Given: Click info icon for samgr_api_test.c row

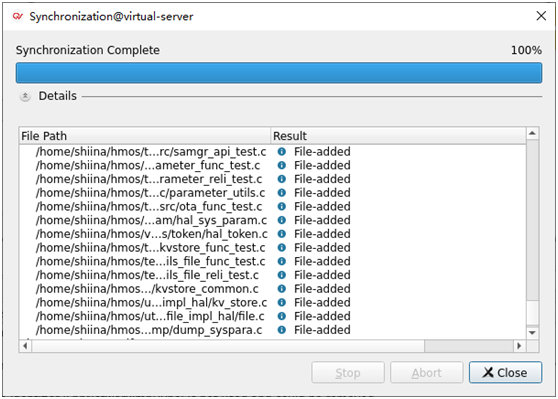Looking at the screenshot, I should coord(281,152).
